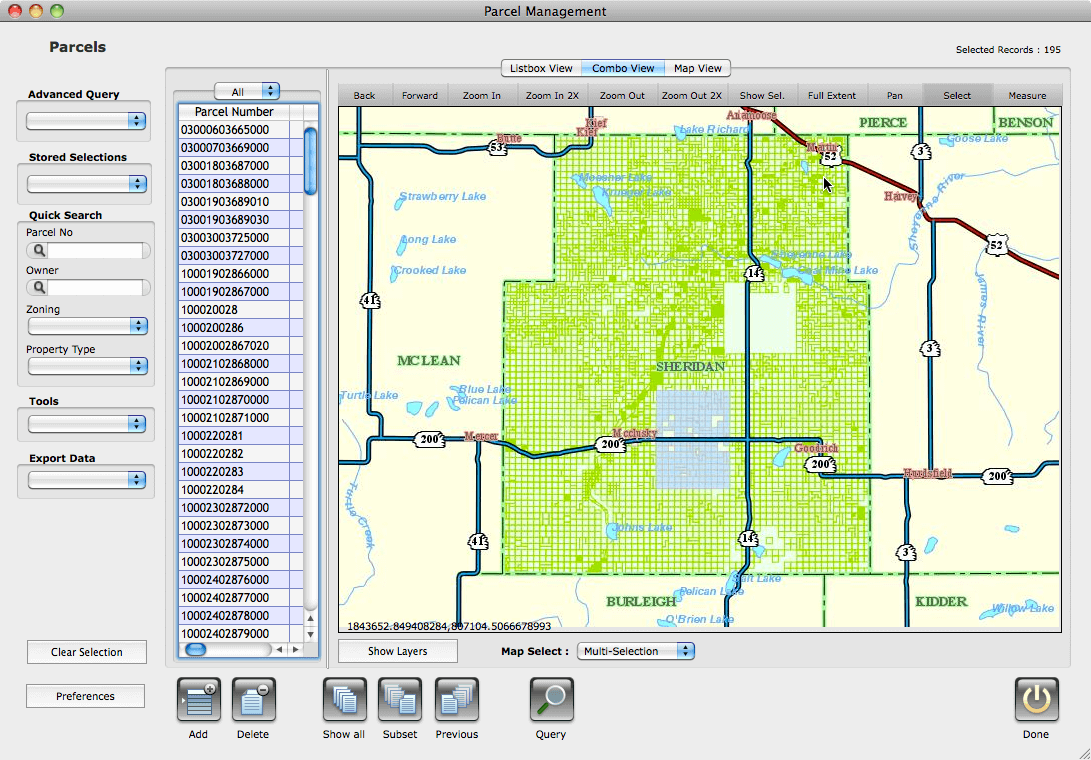Click the Done power icon
The image size is (1091, 760).
pos(1036,699)
